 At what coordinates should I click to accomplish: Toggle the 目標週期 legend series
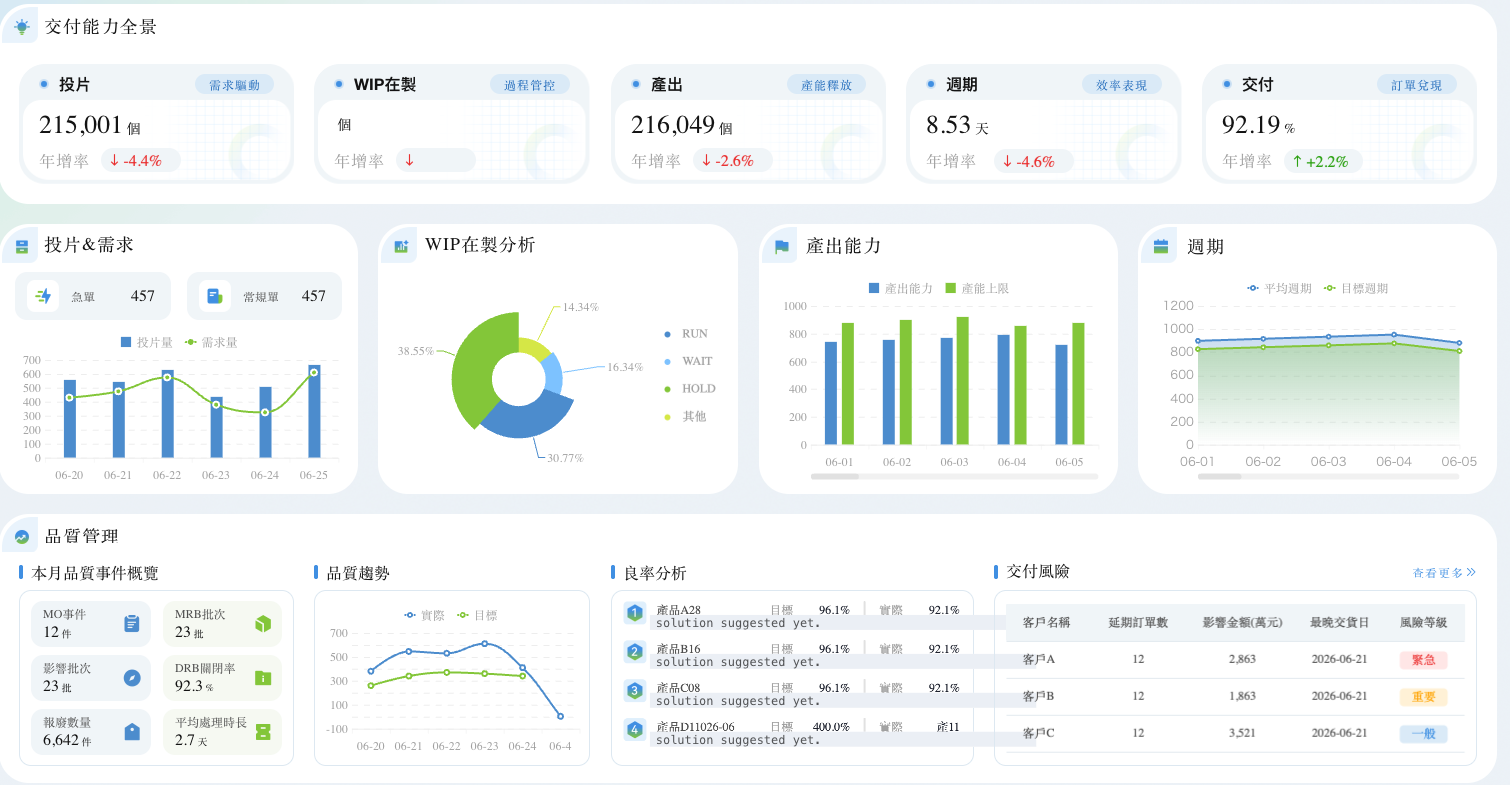pyautogui.click(x=1356, y=288)
